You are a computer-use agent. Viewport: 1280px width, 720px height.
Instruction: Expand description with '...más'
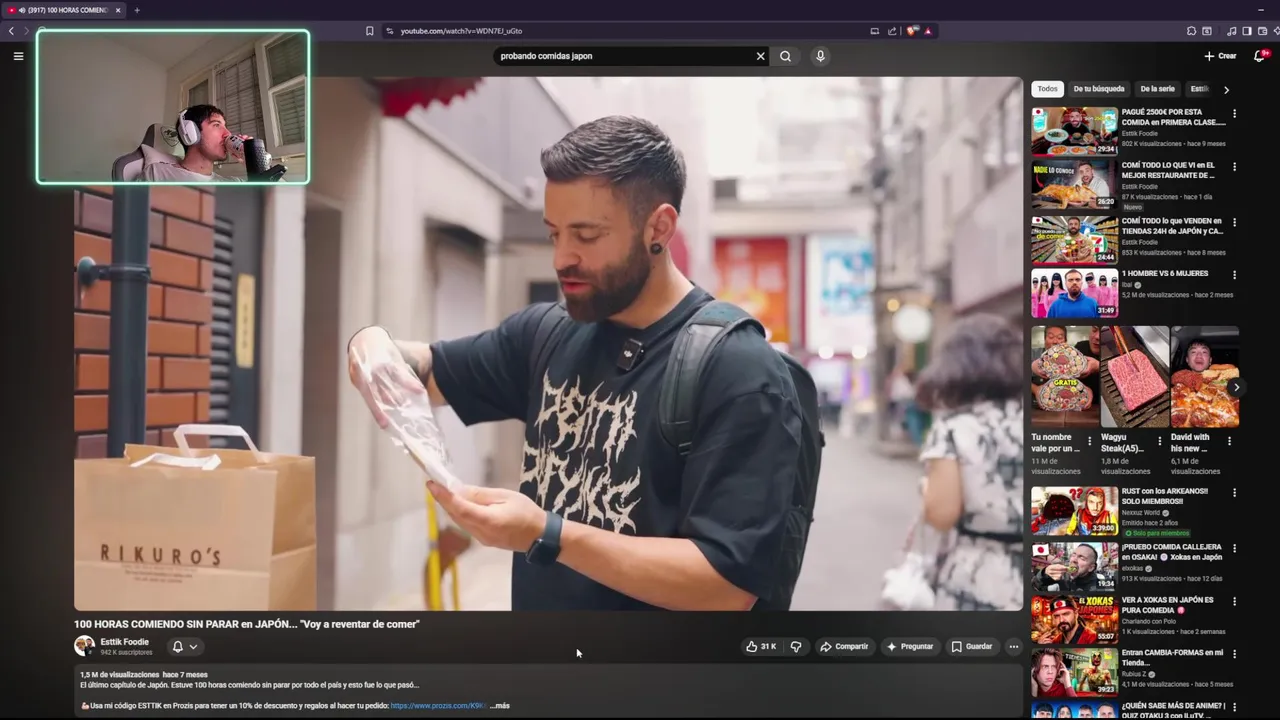point(499,706)
